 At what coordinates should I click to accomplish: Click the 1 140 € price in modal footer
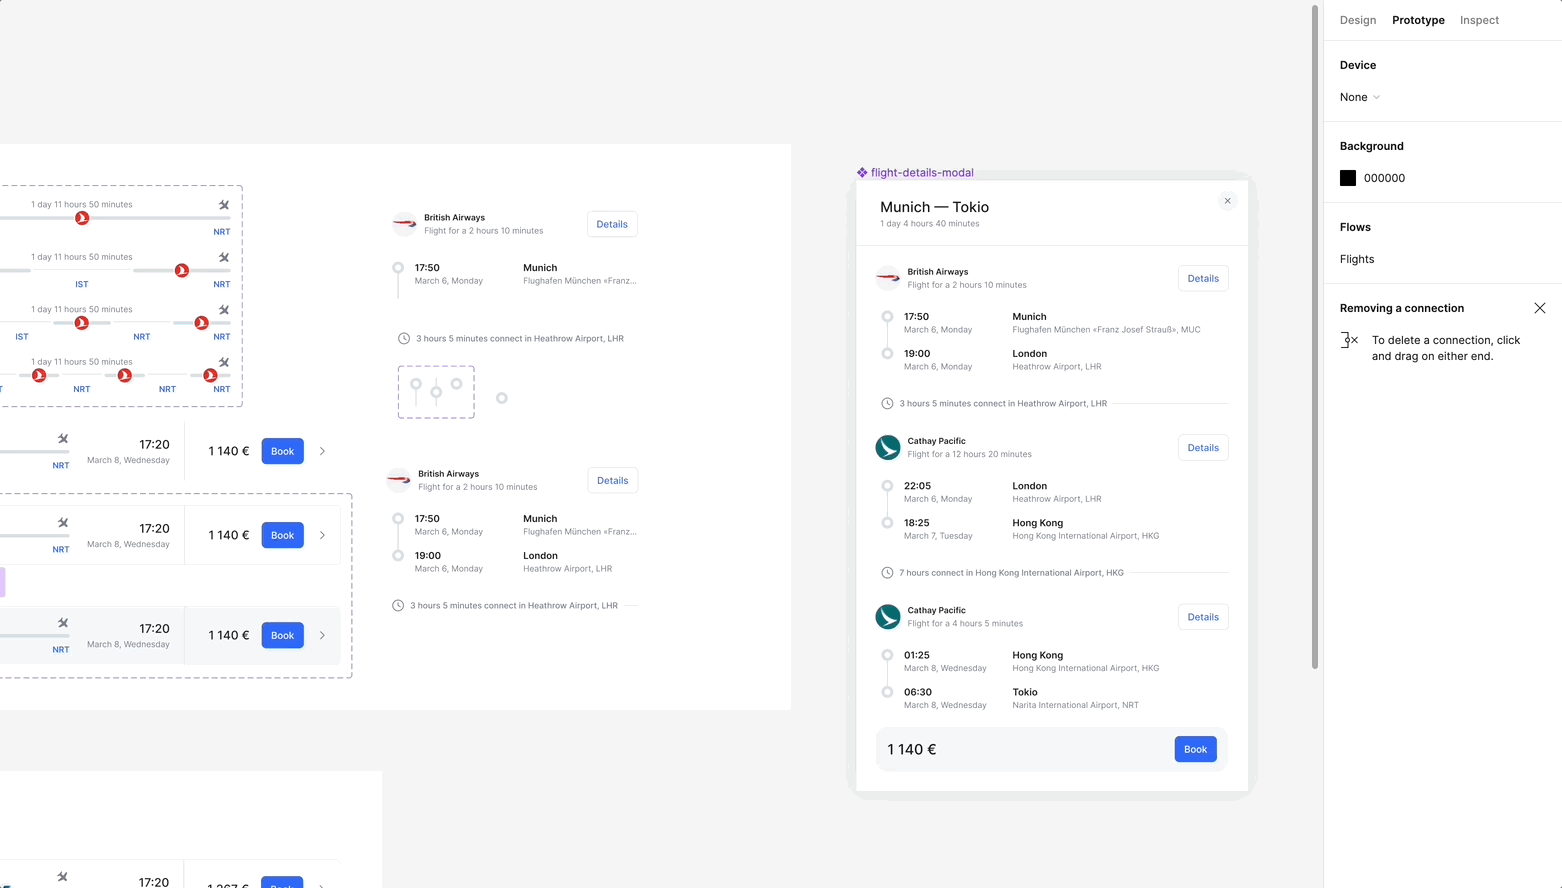pos(912,749)
